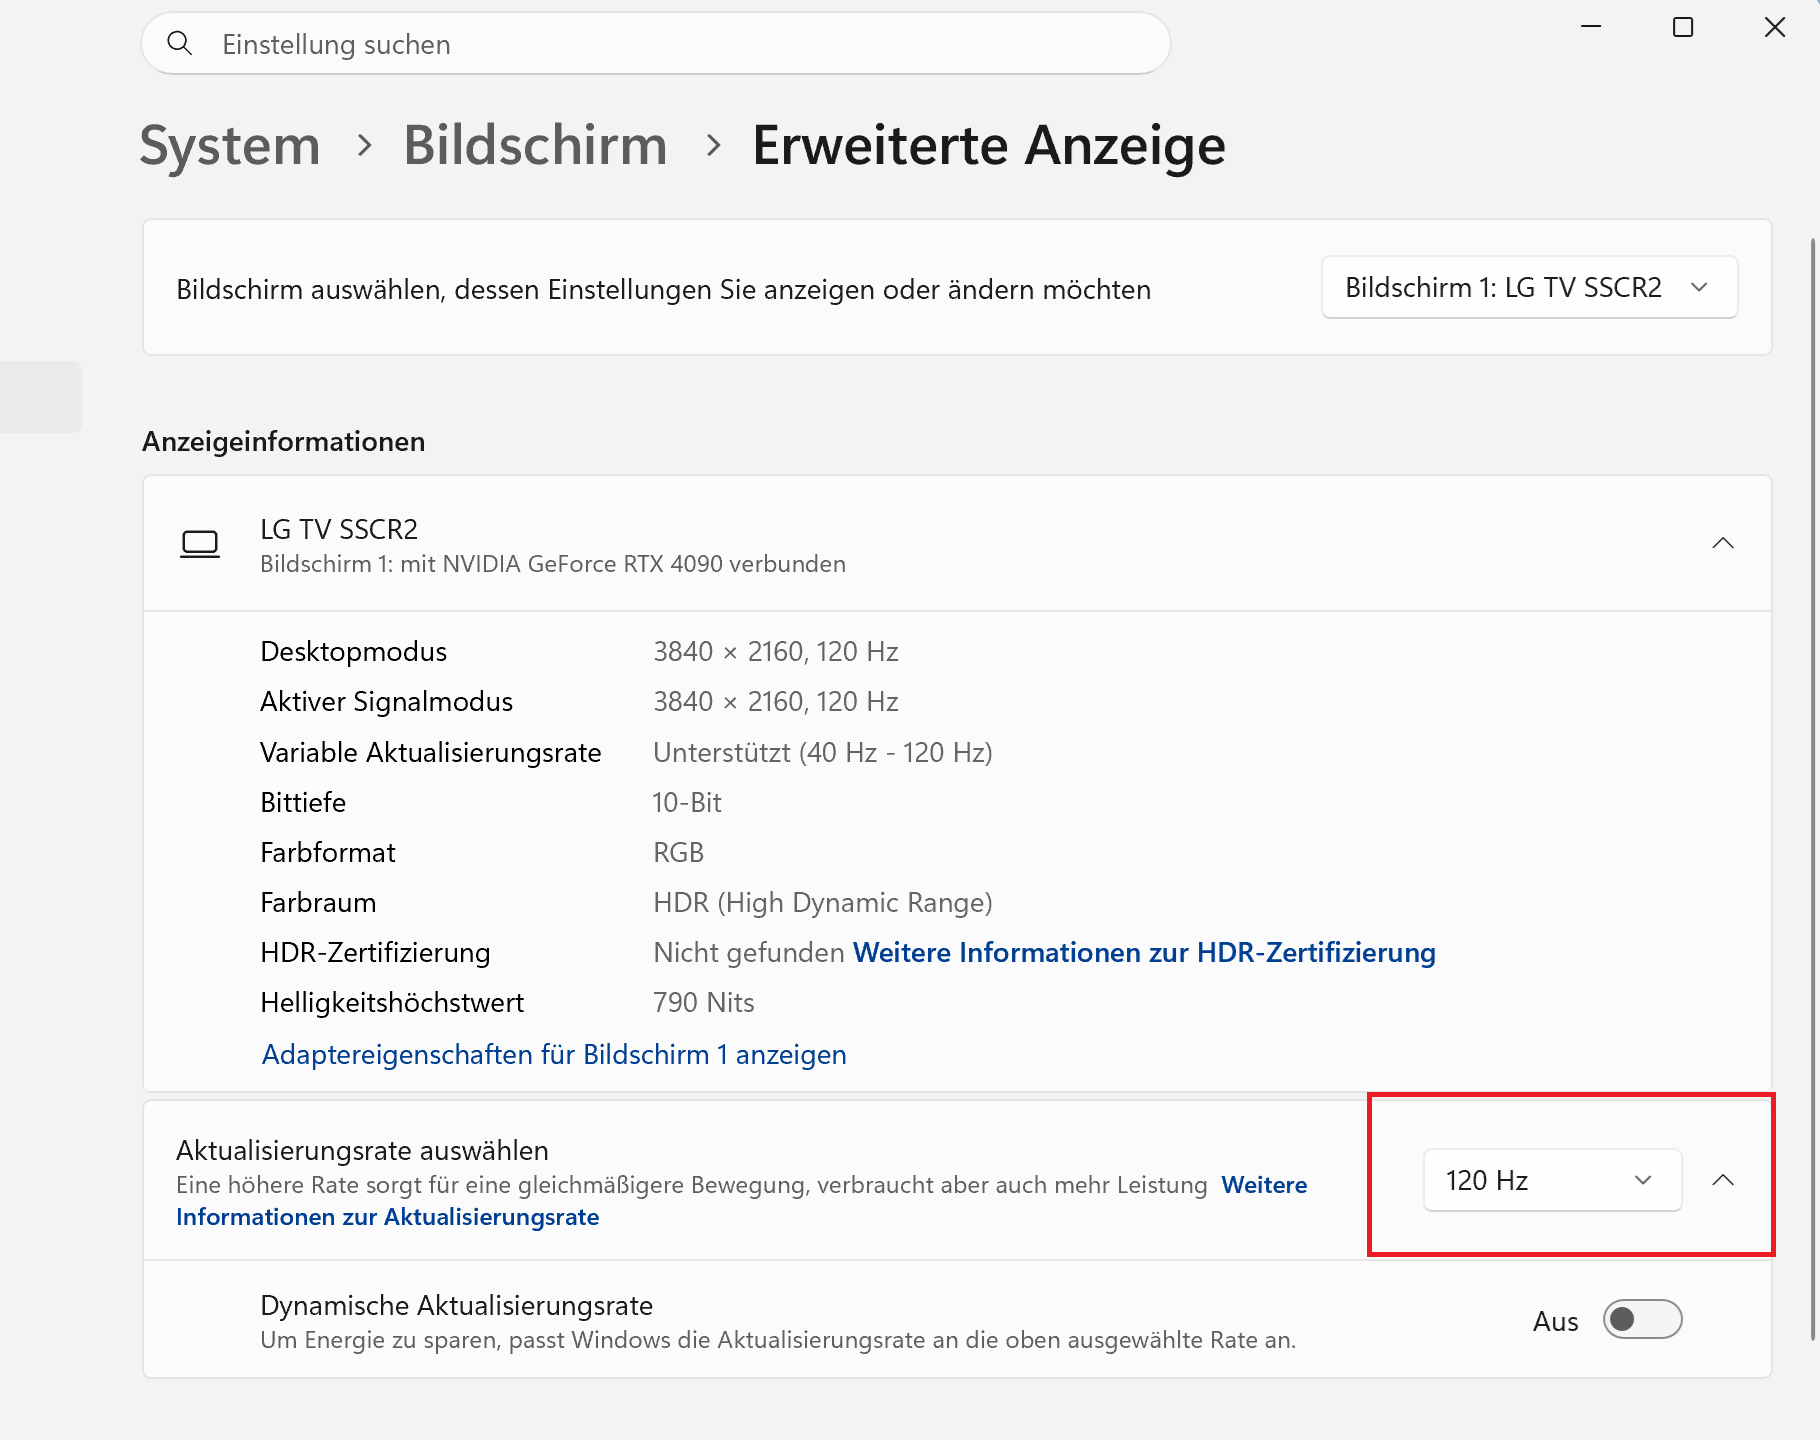Screen dimensions: 1820x1446
Task: Navigate to Bildschirm breadcrumb
Action: [x=535, y=146]
